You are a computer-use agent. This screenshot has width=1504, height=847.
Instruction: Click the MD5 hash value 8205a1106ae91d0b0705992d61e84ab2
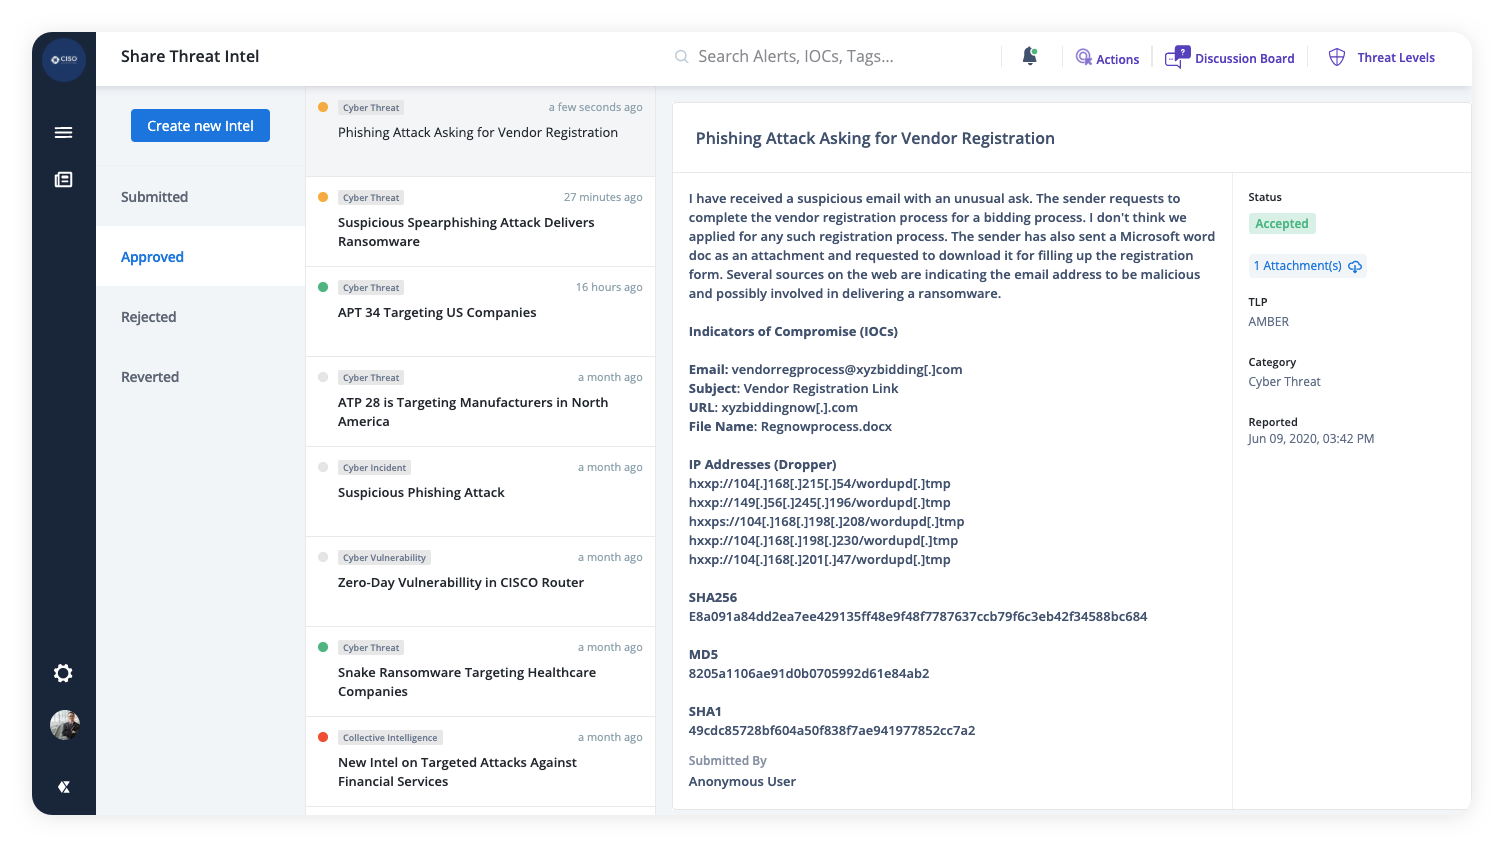coord(809,674)
